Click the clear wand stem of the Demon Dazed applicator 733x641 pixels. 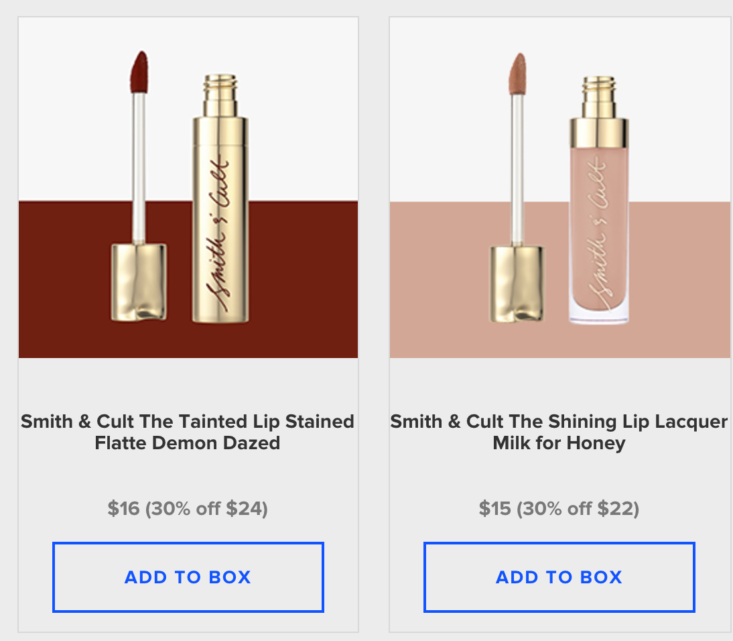(x=139, y=168)
